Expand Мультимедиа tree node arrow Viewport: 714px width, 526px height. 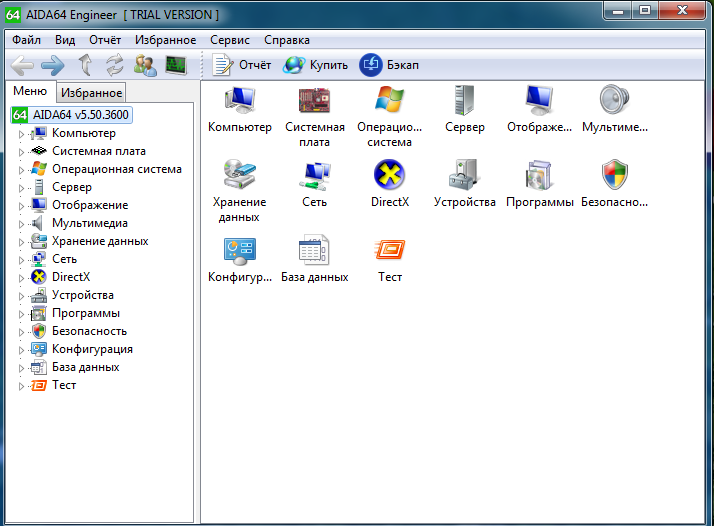(x=21, y=224)
